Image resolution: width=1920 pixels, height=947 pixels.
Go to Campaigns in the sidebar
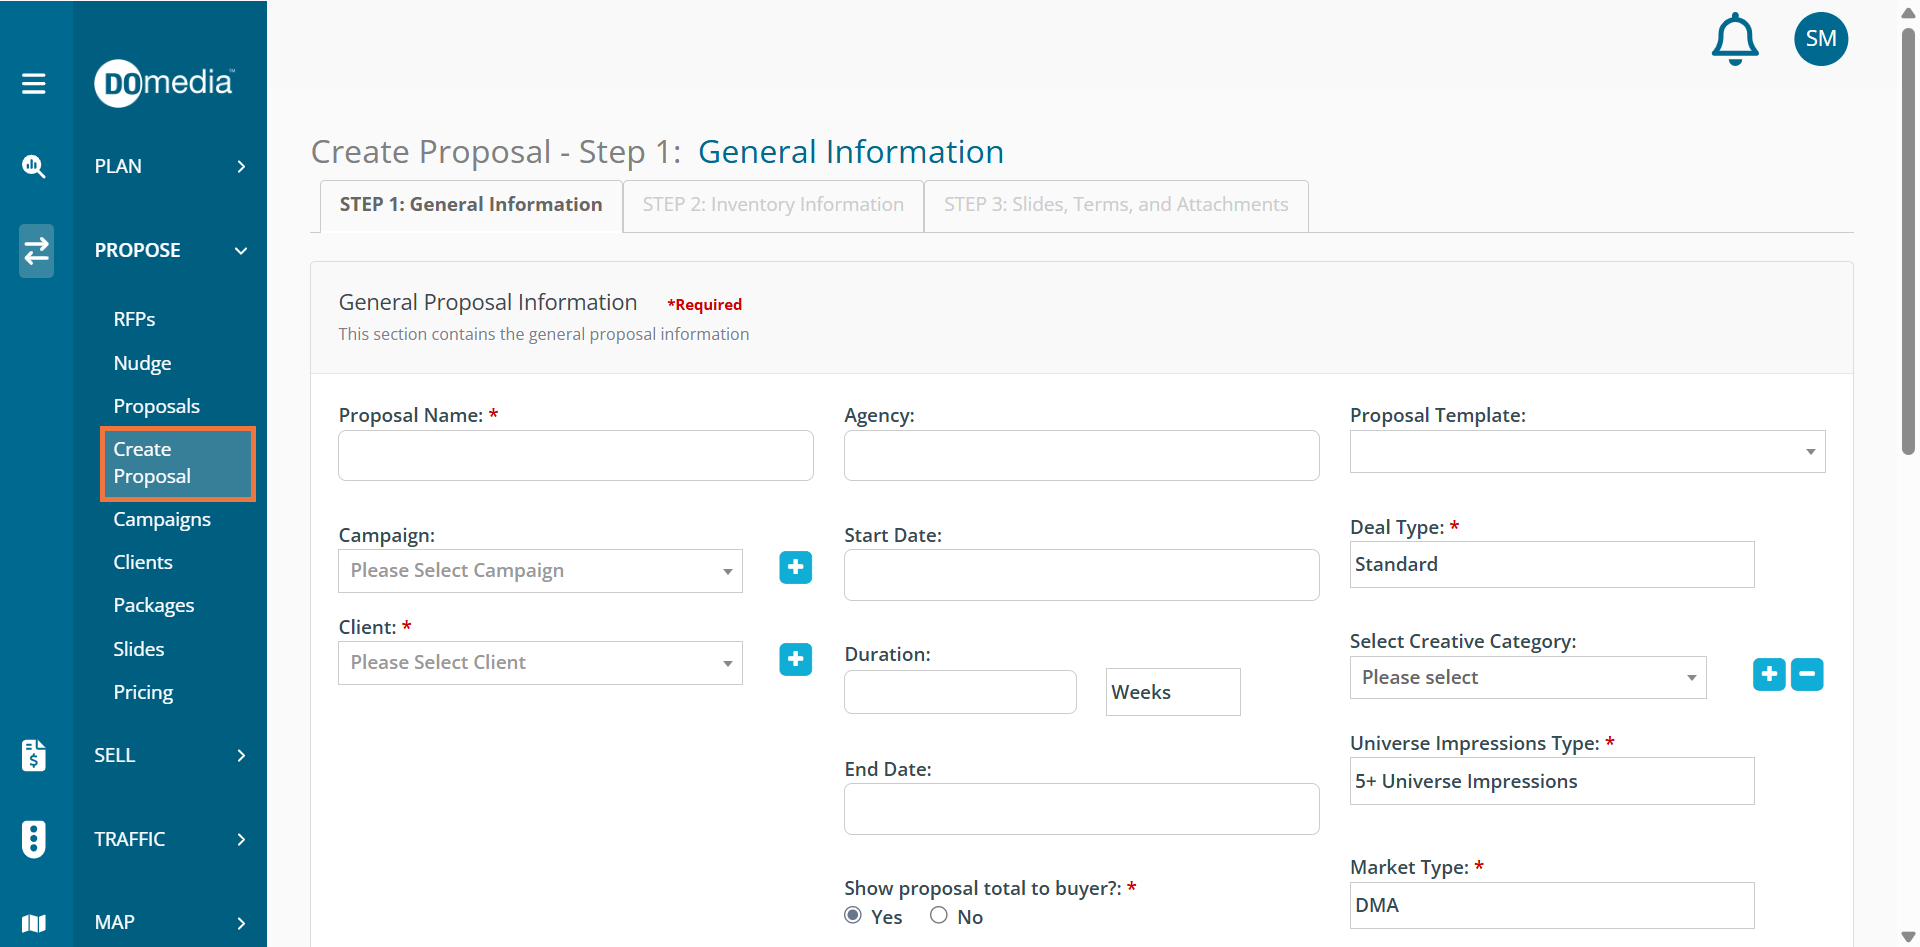click(162, 520)
